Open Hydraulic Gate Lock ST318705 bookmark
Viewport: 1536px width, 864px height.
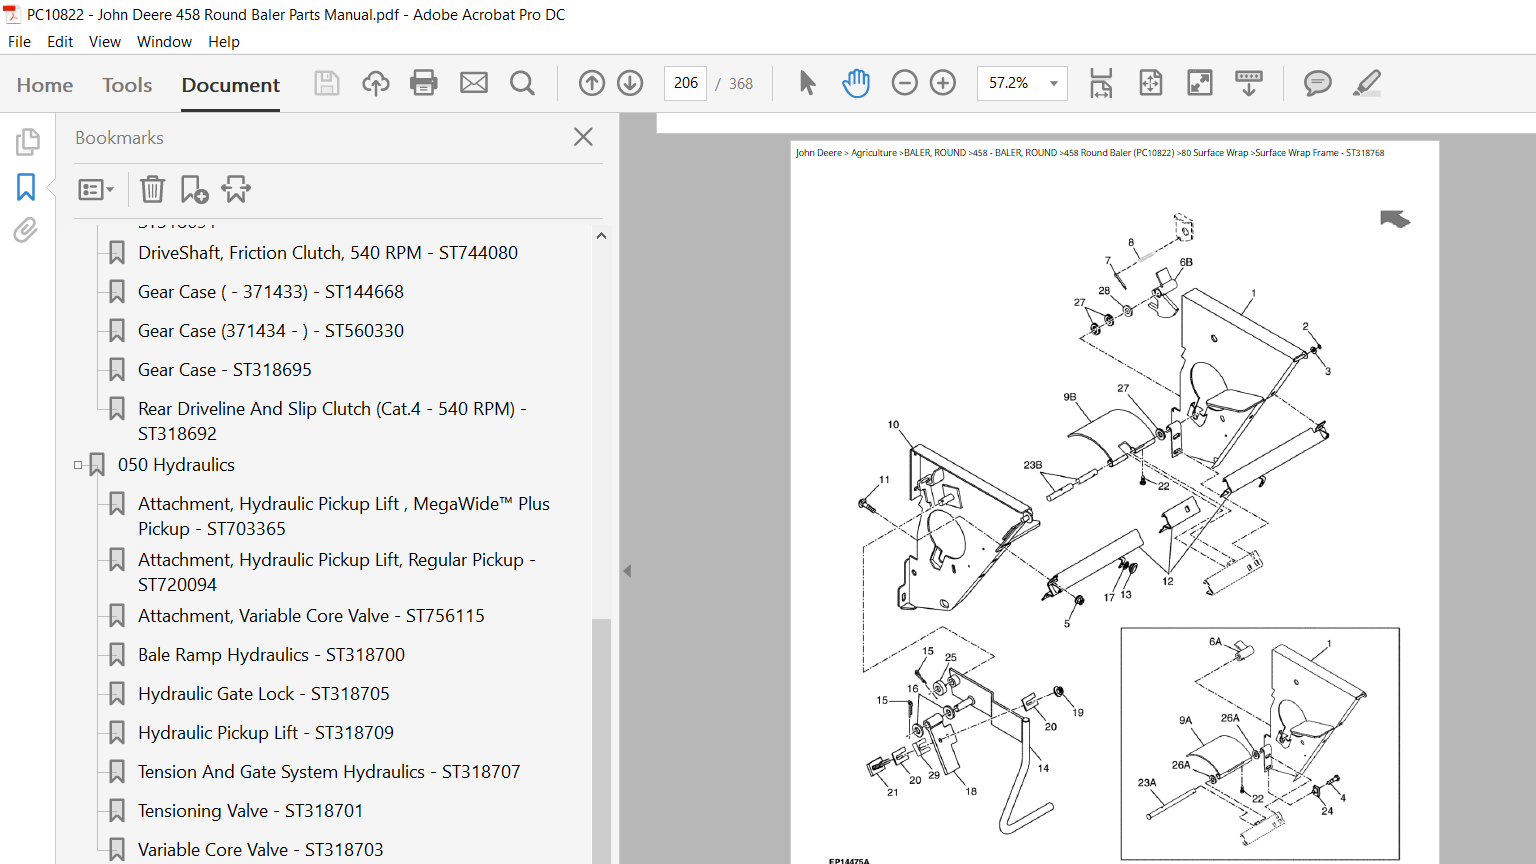(264, 694)
